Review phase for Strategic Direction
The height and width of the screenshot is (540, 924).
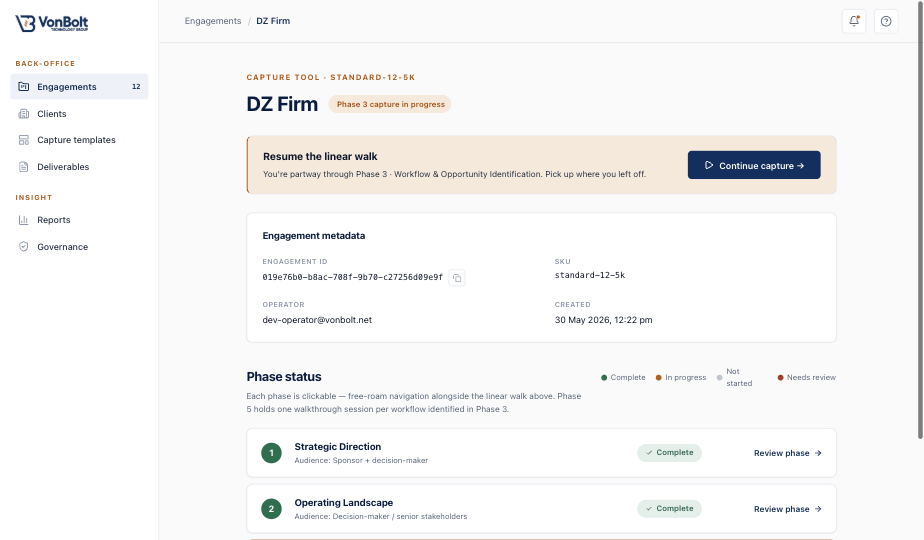pyautogui.click(x=787, y=453)
